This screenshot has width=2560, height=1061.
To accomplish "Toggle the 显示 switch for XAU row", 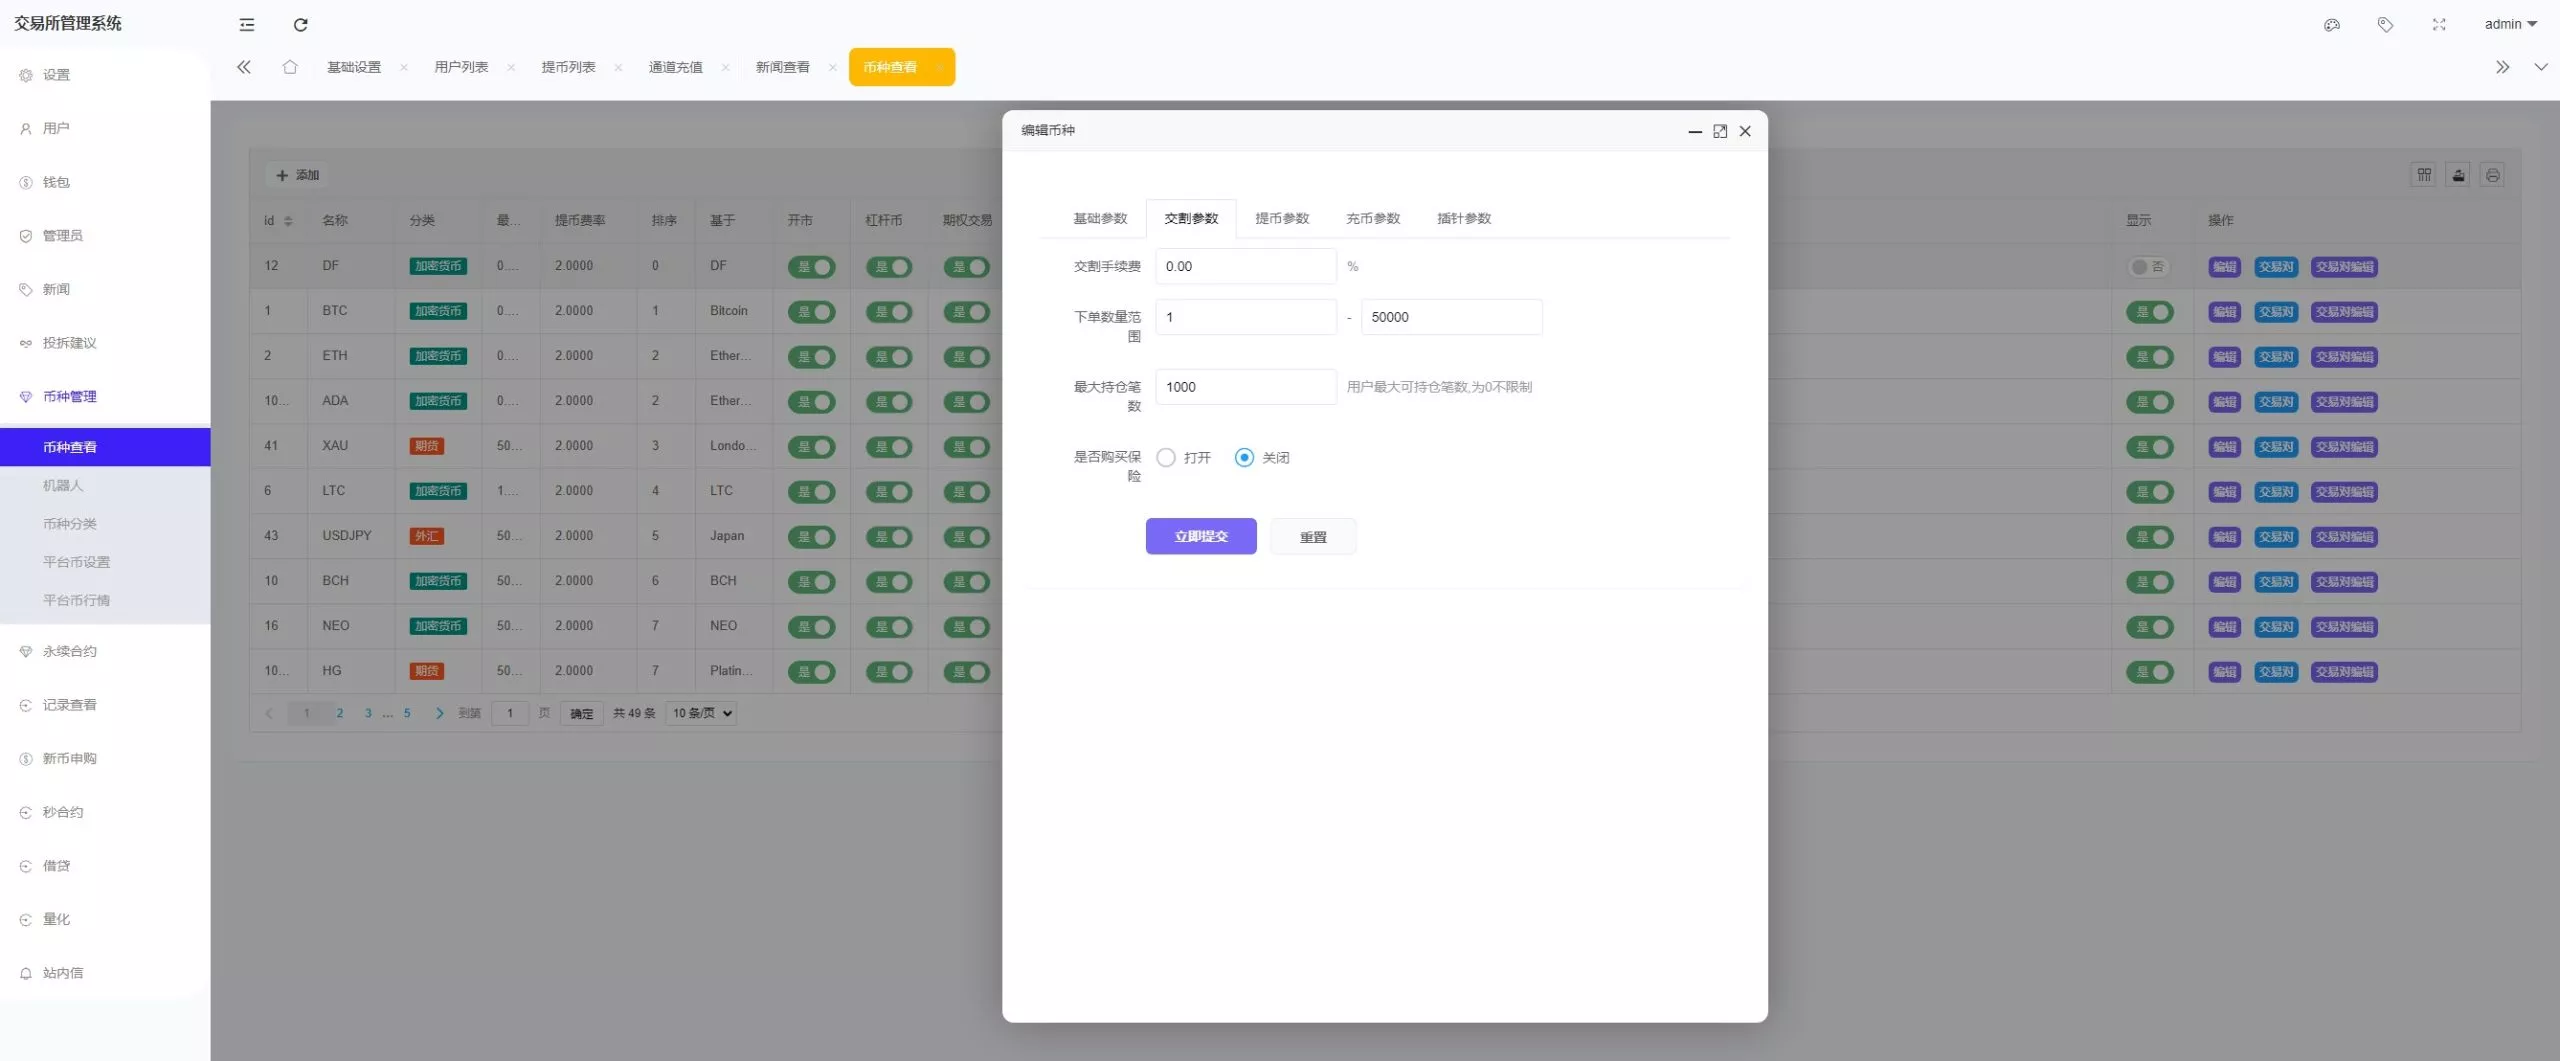I will (2152, 447).
